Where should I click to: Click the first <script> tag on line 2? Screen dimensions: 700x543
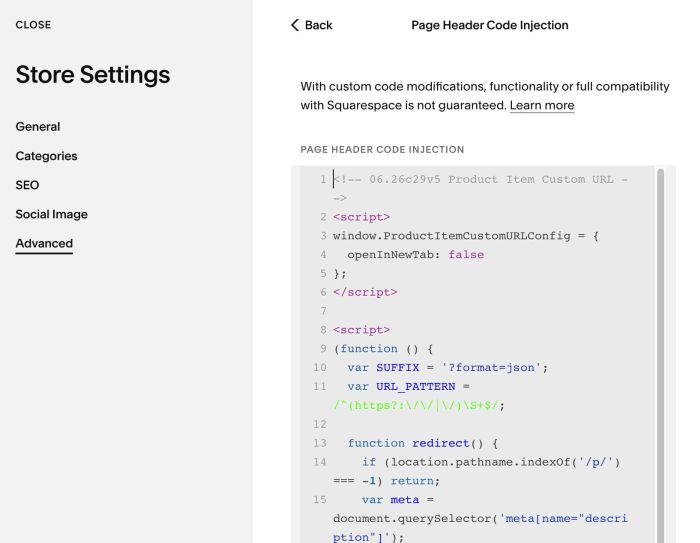pos(362,217)
